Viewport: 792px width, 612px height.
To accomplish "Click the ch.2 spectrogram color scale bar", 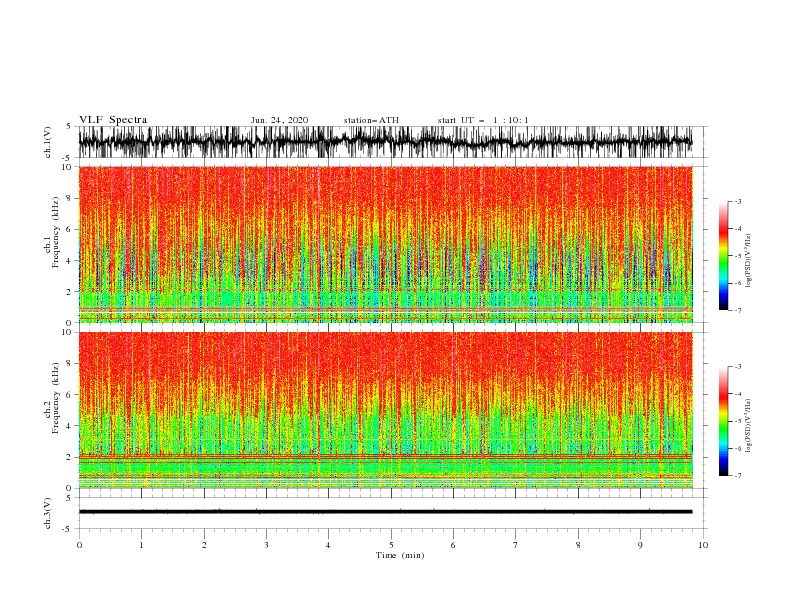I will (x=723, y=421).
